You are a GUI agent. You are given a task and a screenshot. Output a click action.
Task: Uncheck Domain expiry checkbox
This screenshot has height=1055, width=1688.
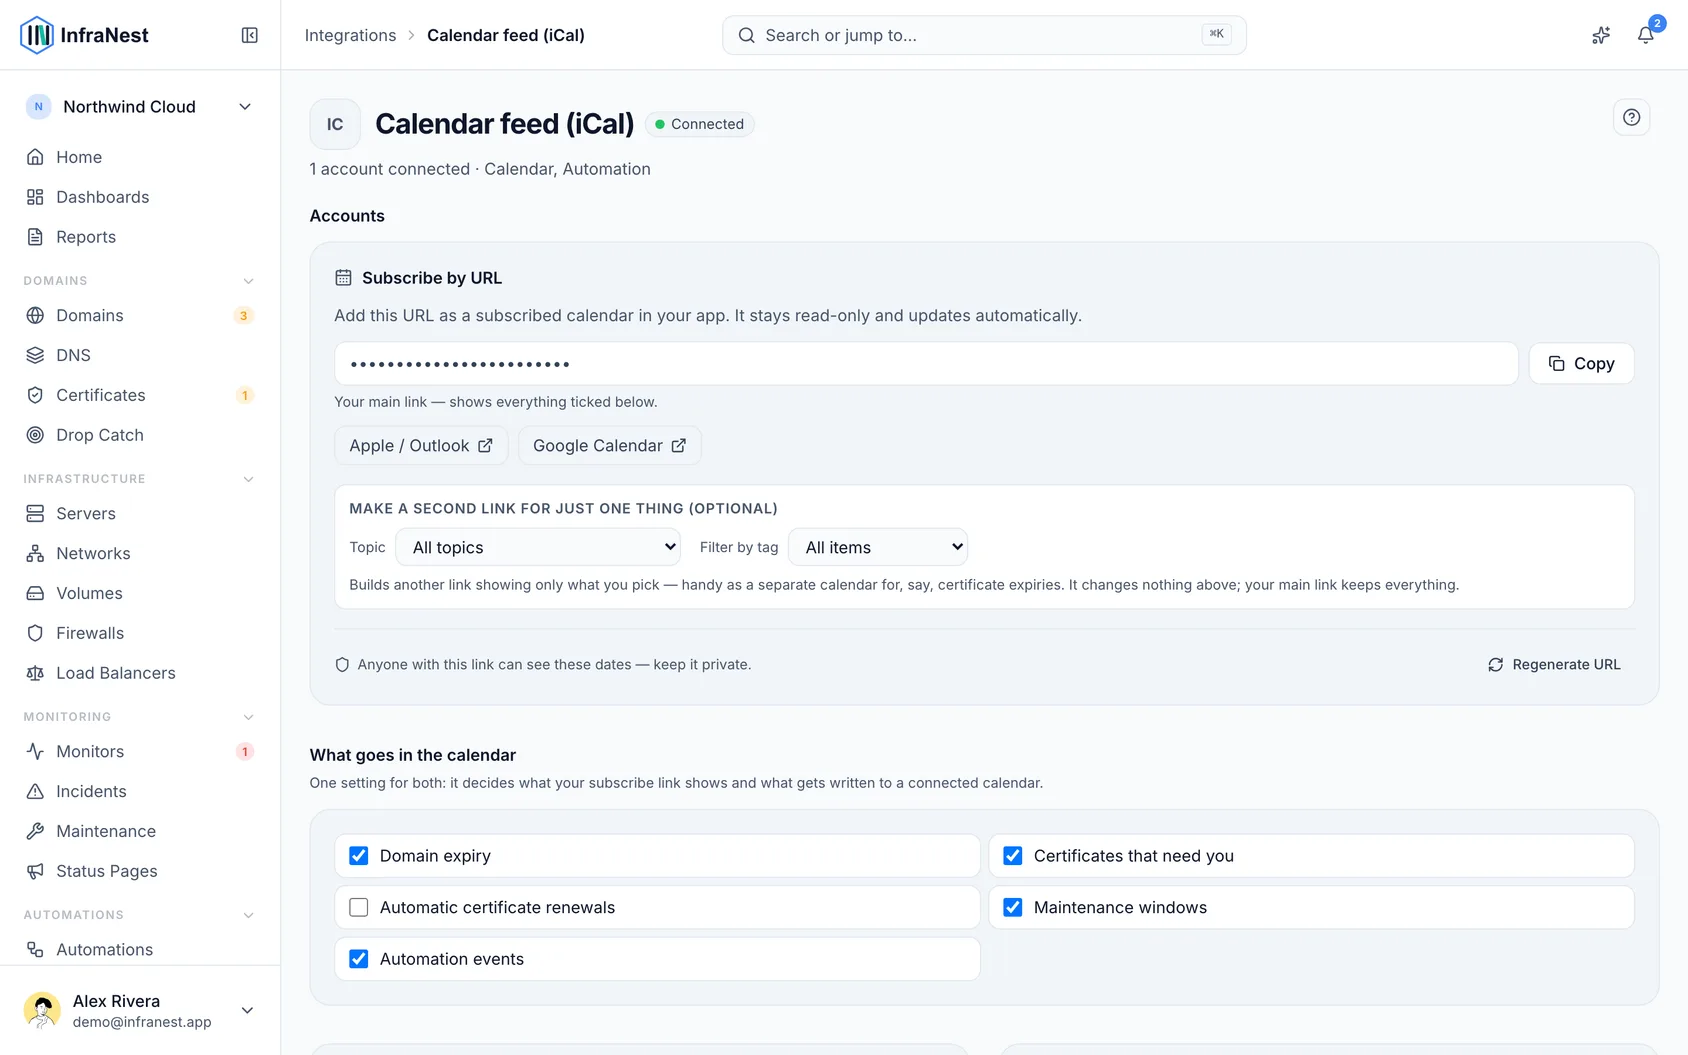358,856
